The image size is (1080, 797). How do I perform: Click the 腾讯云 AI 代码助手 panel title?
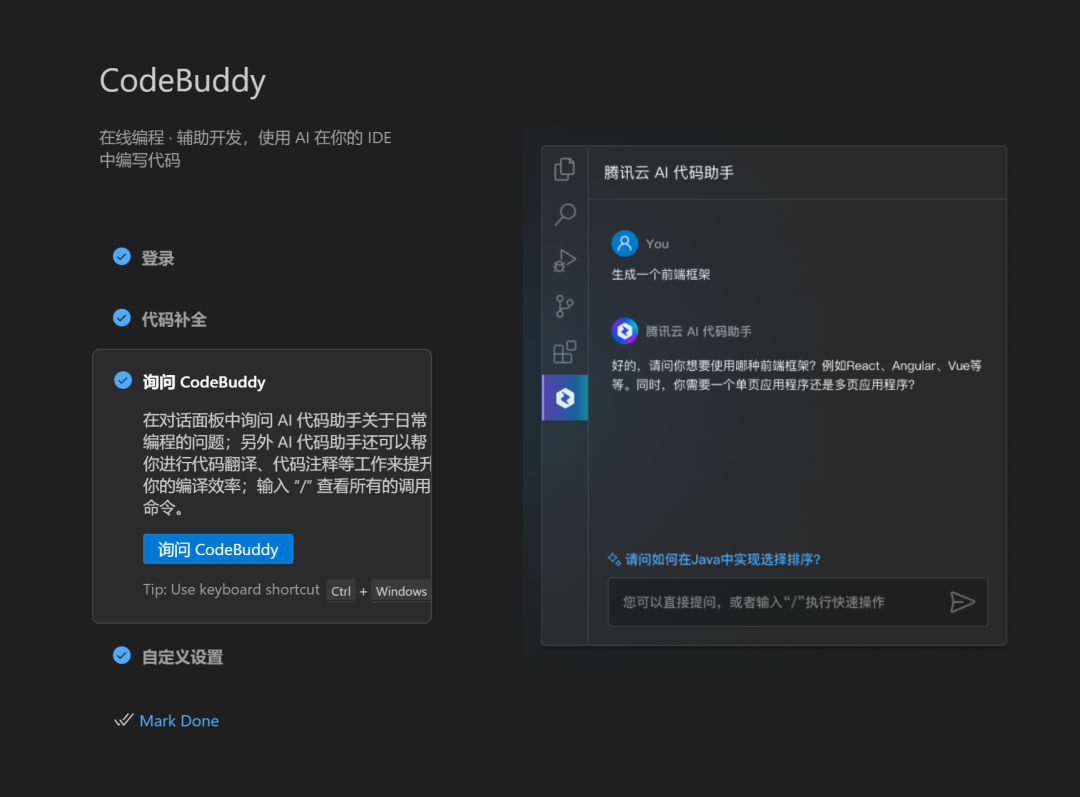pos(669,172)
